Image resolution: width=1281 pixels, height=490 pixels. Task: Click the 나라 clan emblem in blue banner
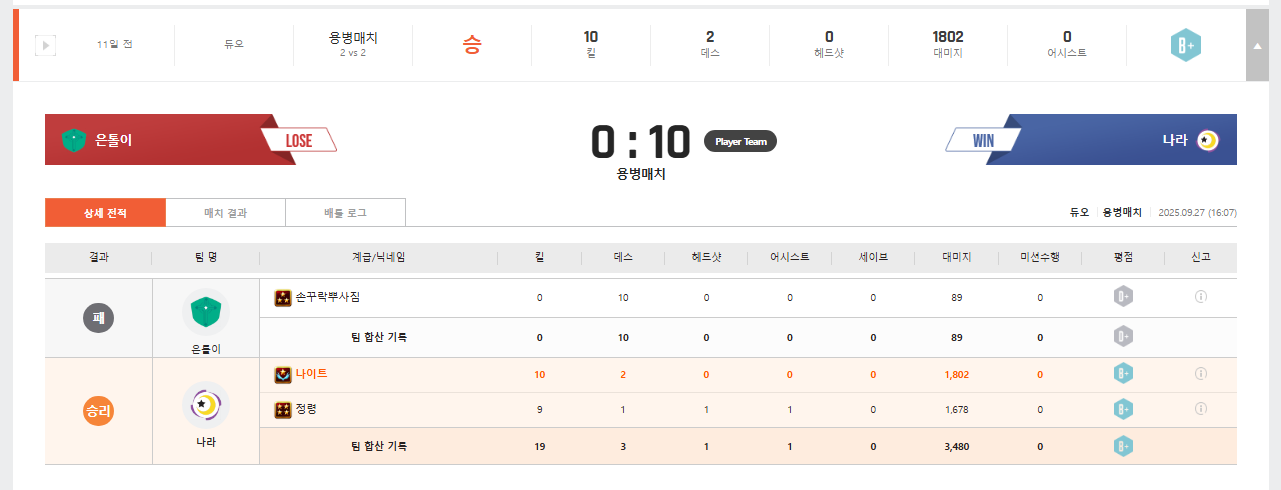coord(1207,140)
